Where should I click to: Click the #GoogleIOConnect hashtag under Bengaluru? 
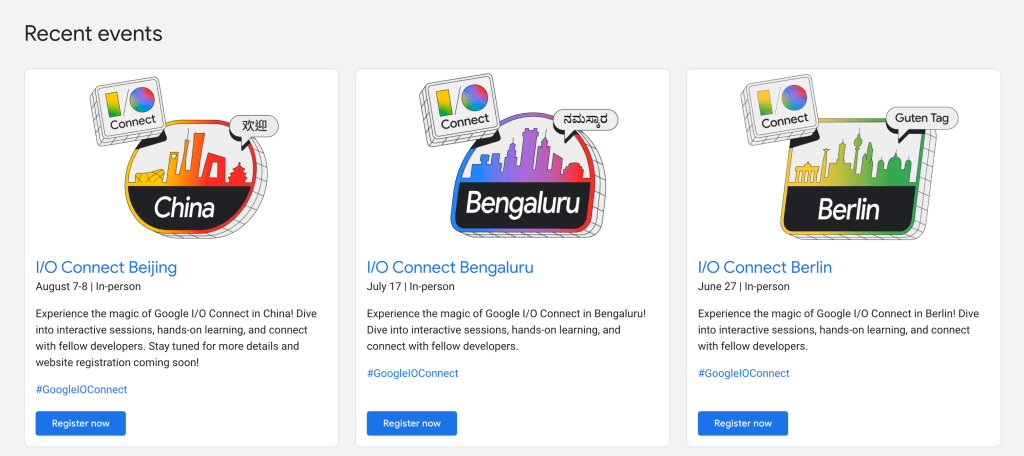412,373
